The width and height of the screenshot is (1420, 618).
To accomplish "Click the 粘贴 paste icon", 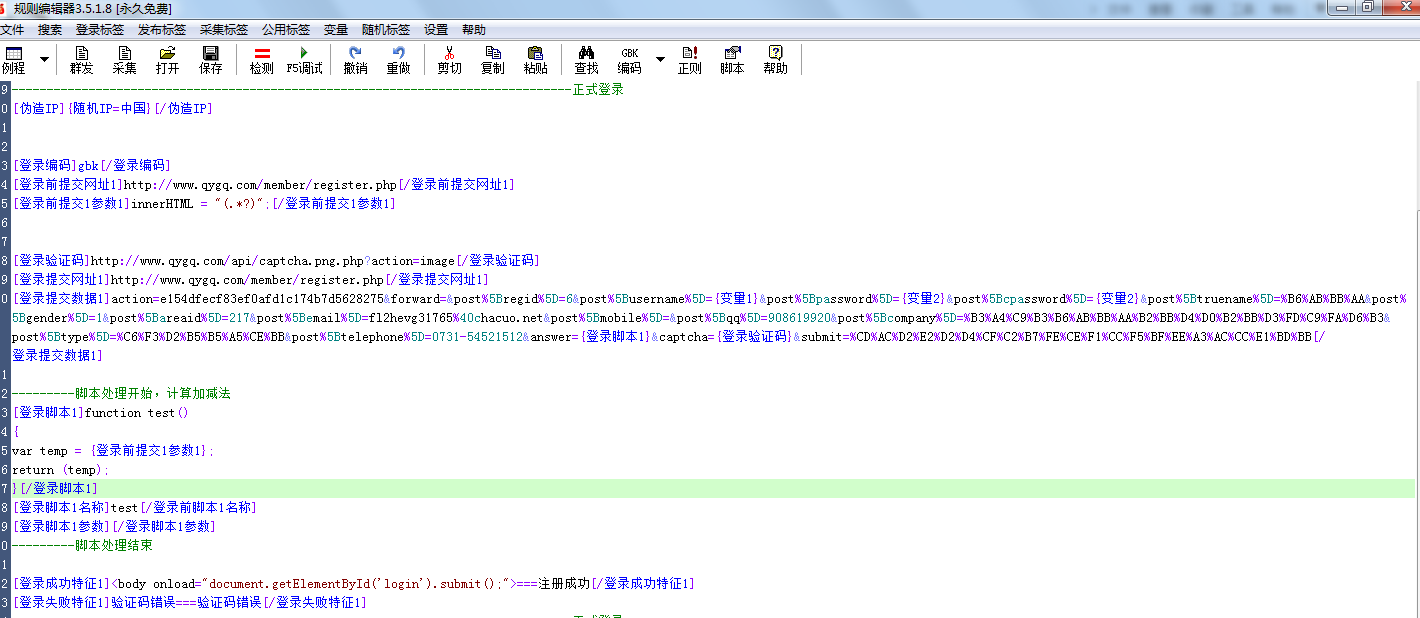I will pos(535,59).
